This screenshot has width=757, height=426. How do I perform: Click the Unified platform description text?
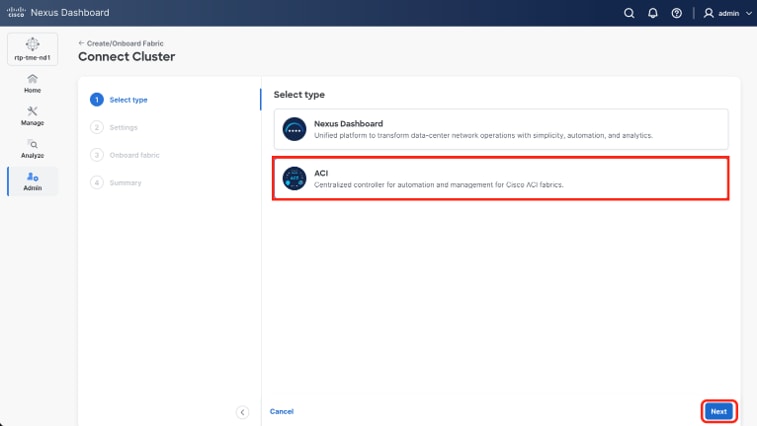tap(483, 135)
